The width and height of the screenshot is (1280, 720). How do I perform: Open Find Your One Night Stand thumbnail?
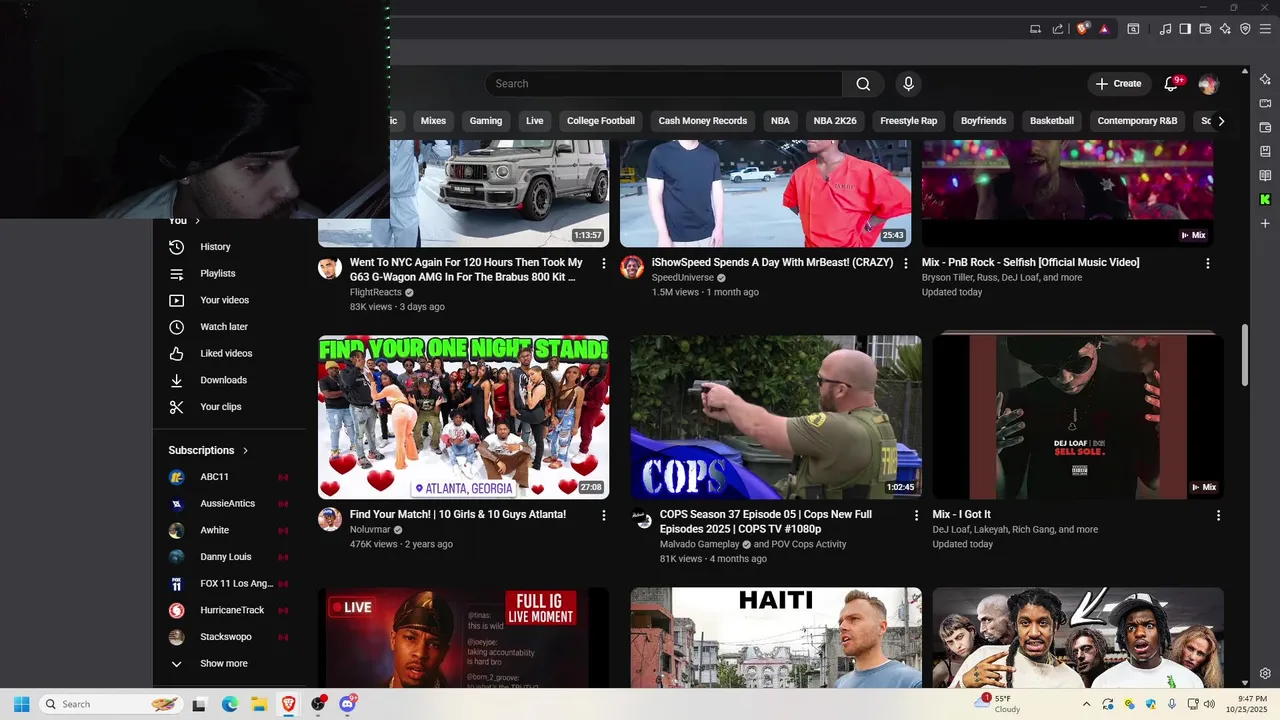point(464,417)
